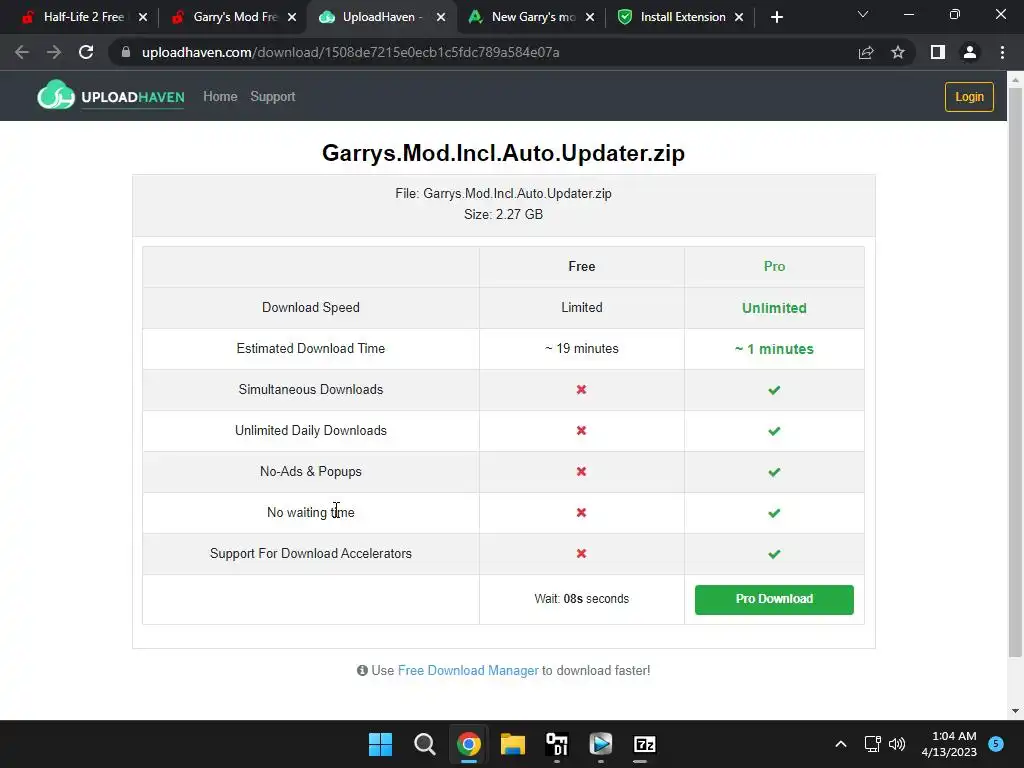Click the 'Unlimited' Pro speed cell

pyautogui.click(x=774, y=308)
